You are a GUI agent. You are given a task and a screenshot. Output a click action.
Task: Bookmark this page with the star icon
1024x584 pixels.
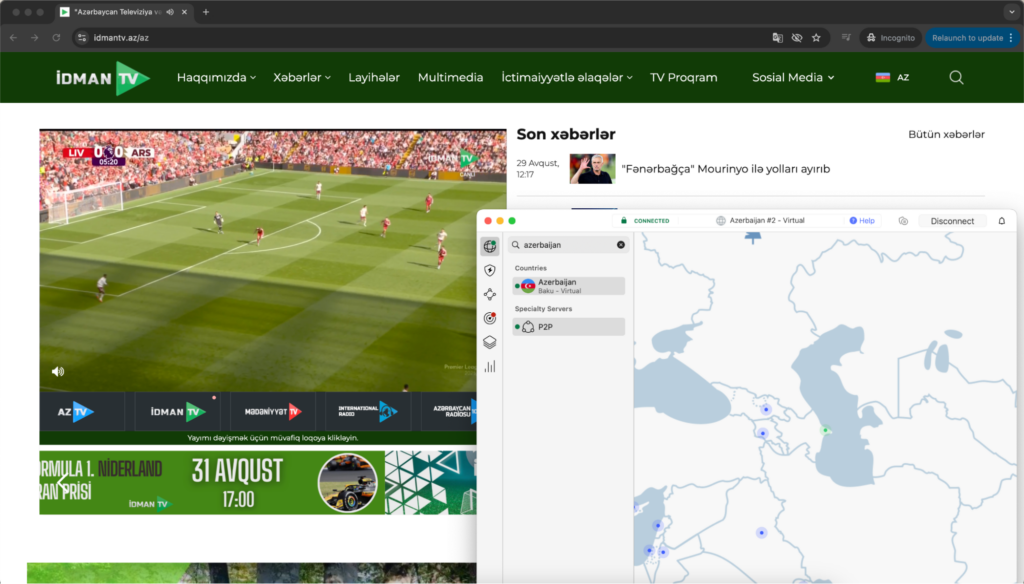[816, 38]
